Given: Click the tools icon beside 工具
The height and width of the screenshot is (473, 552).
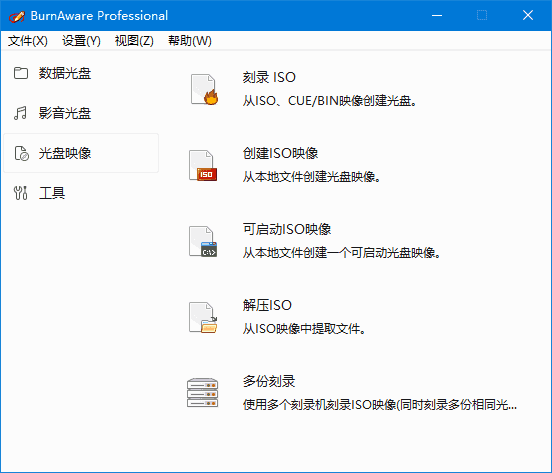Looking at the screenshot, I should click(20, 193).
